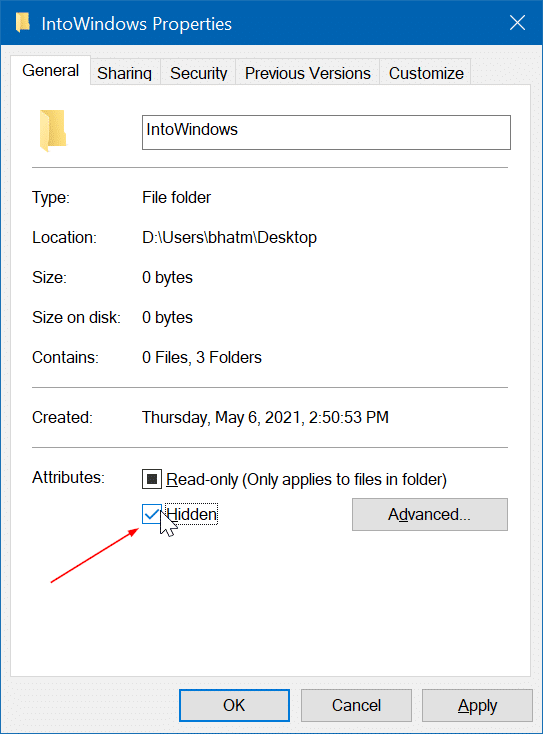Go to the Previous Versions tab
The image size is (543, 734).
[x=308, y=73]
